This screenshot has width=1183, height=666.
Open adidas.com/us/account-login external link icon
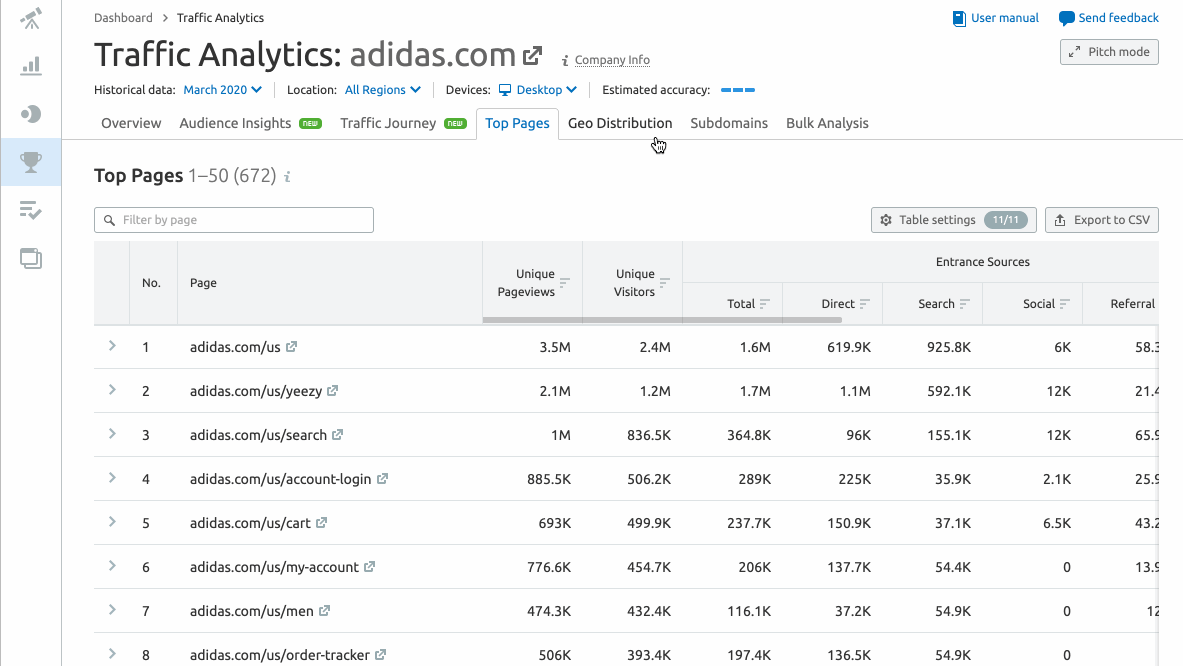pyautogui.click(x=383, y=479)
